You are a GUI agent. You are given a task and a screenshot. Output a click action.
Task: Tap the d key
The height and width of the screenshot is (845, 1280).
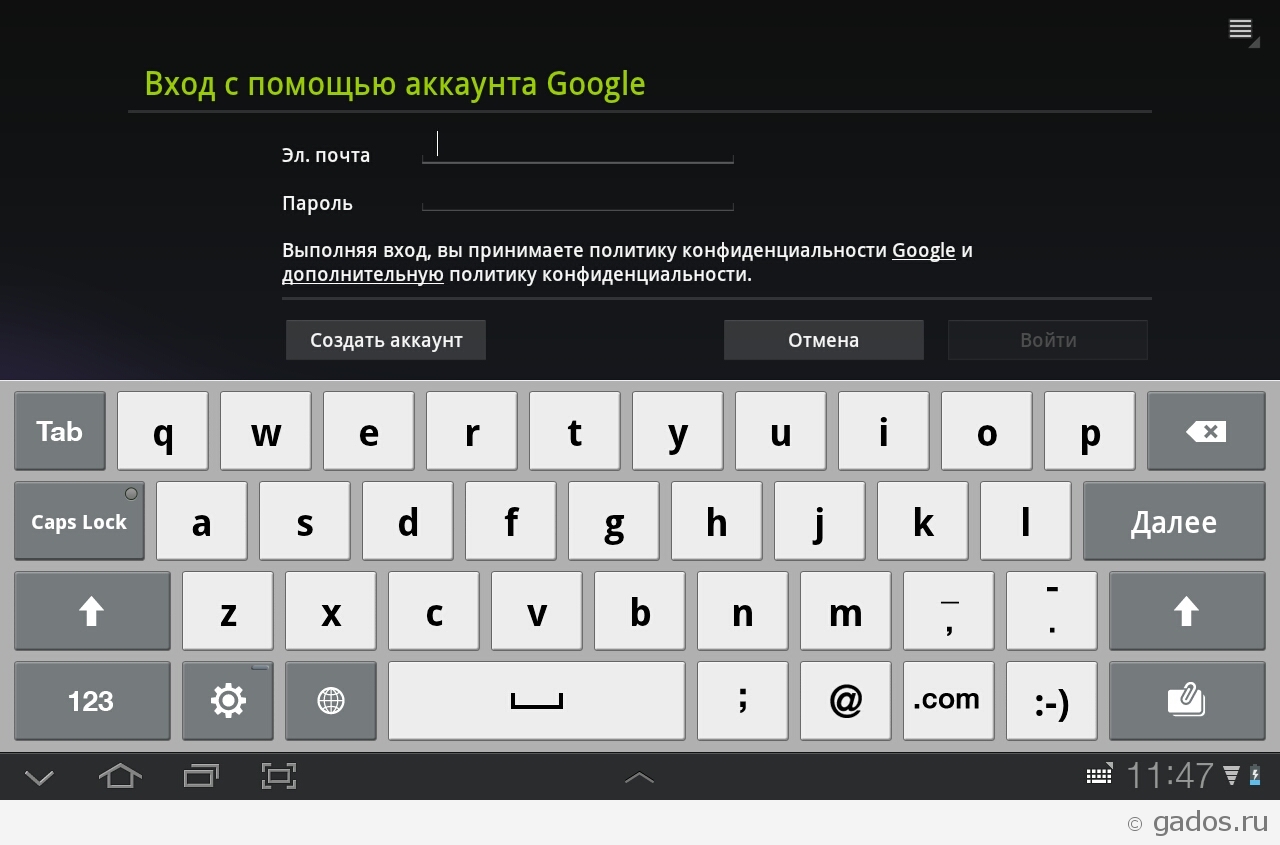pyautogui.click(x=408, y=521)
